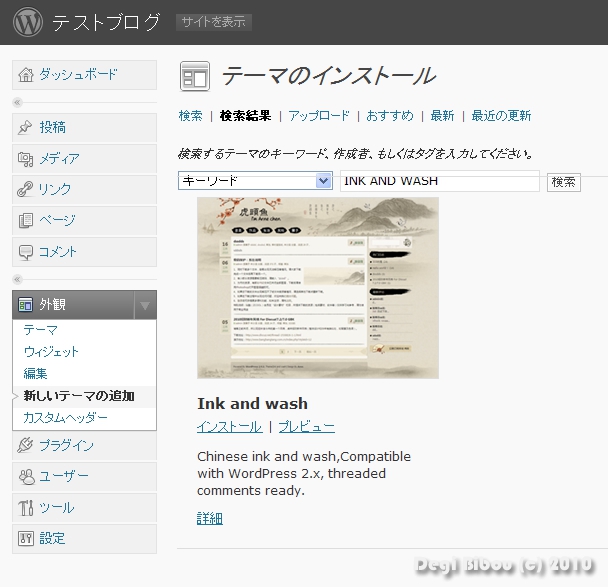Viewport: 608px width, 587px height.
Task: Click the Ink and wash theme title
Action: 252,404
